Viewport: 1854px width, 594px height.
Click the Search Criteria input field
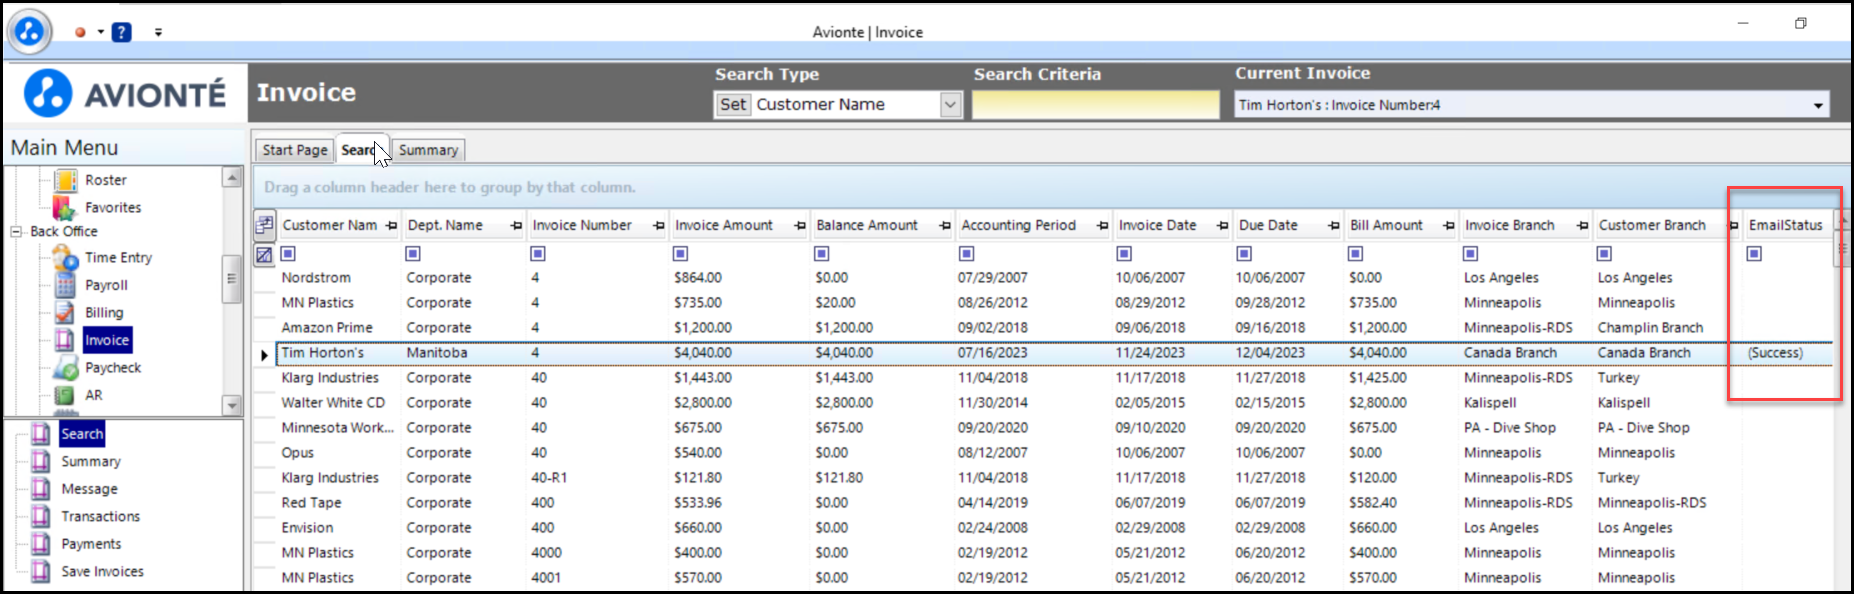[x=1096, y=105]
